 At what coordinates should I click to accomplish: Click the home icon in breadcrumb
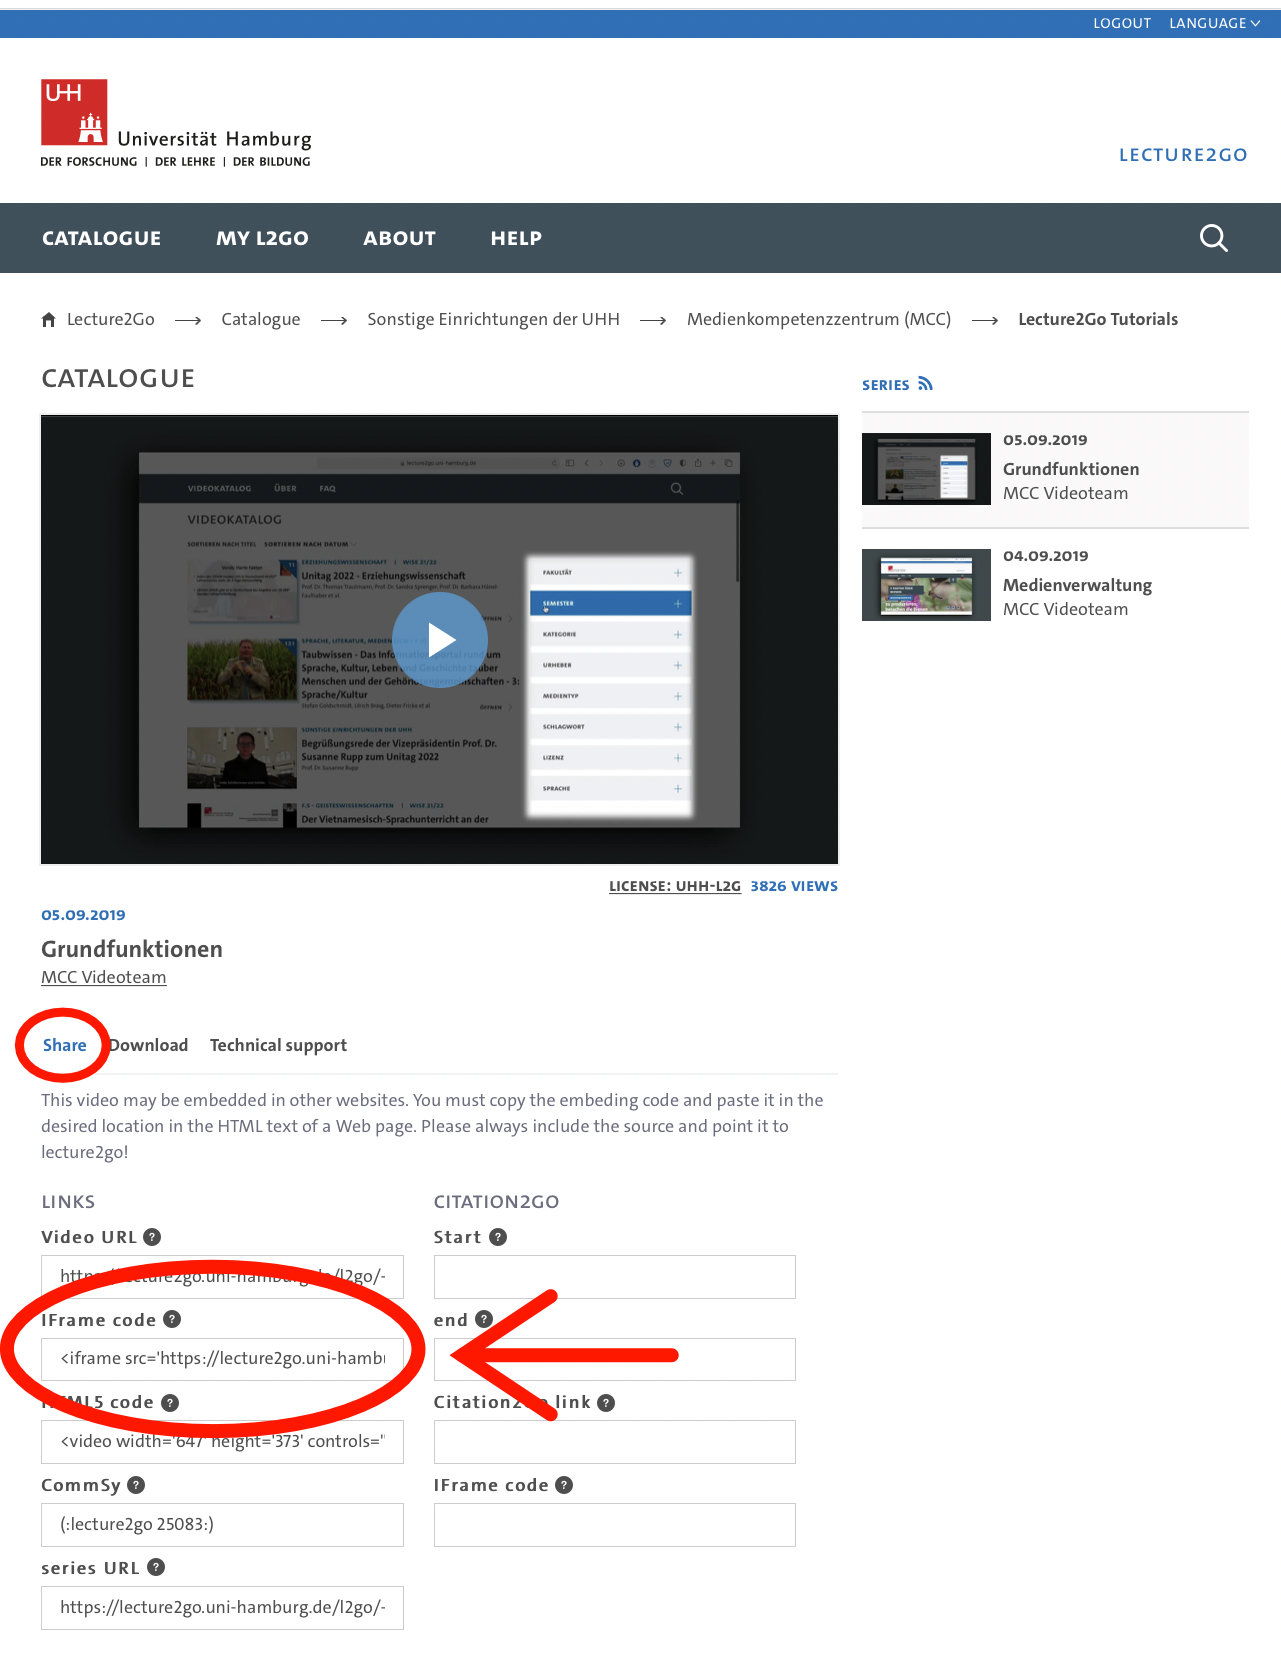[48, 320]
